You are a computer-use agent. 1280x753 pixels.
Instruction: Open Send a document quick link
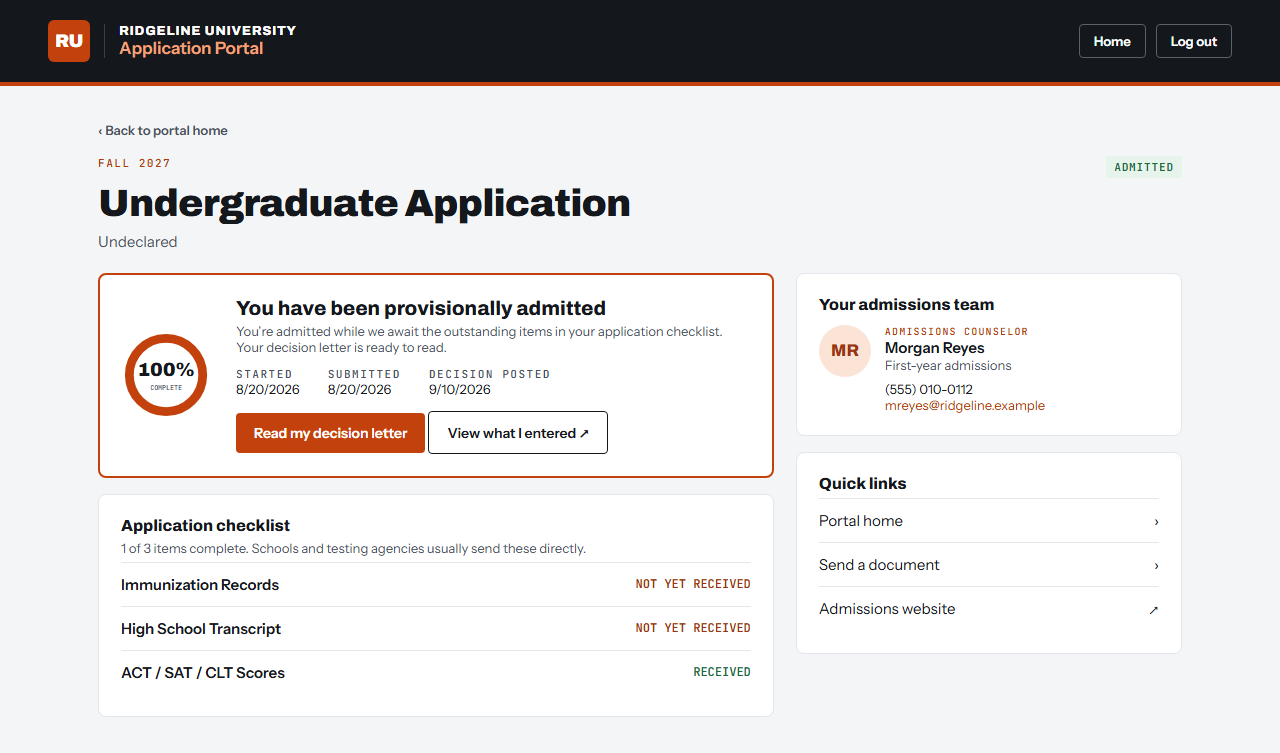click(989, 565)
